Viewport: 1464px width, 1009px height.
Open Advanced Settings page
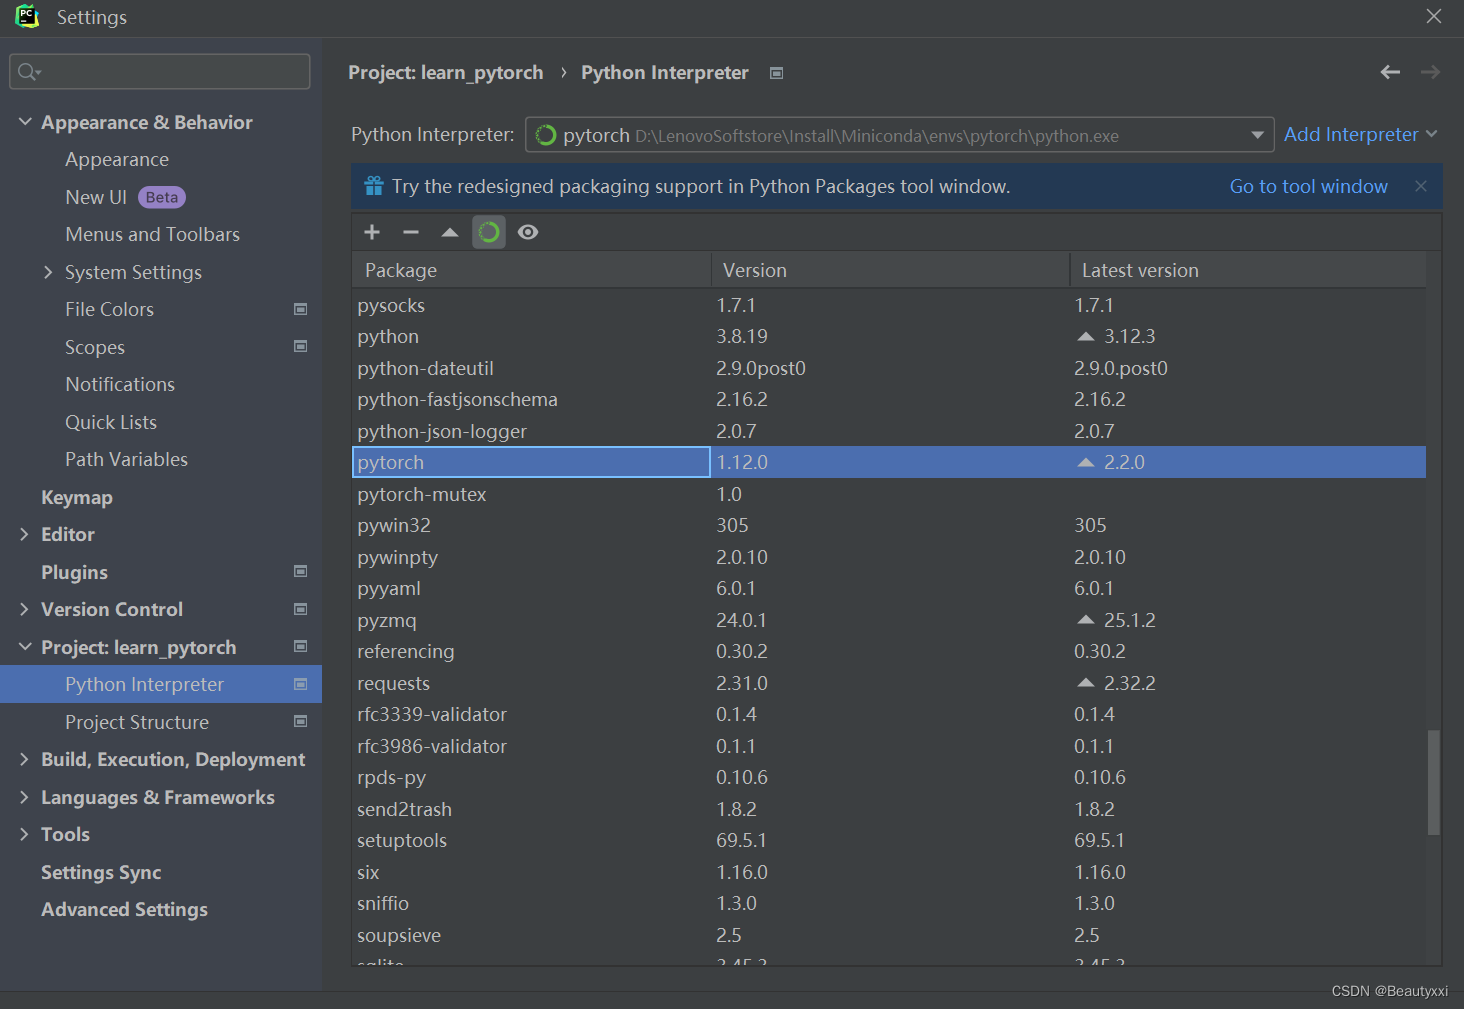pos(124,909)
